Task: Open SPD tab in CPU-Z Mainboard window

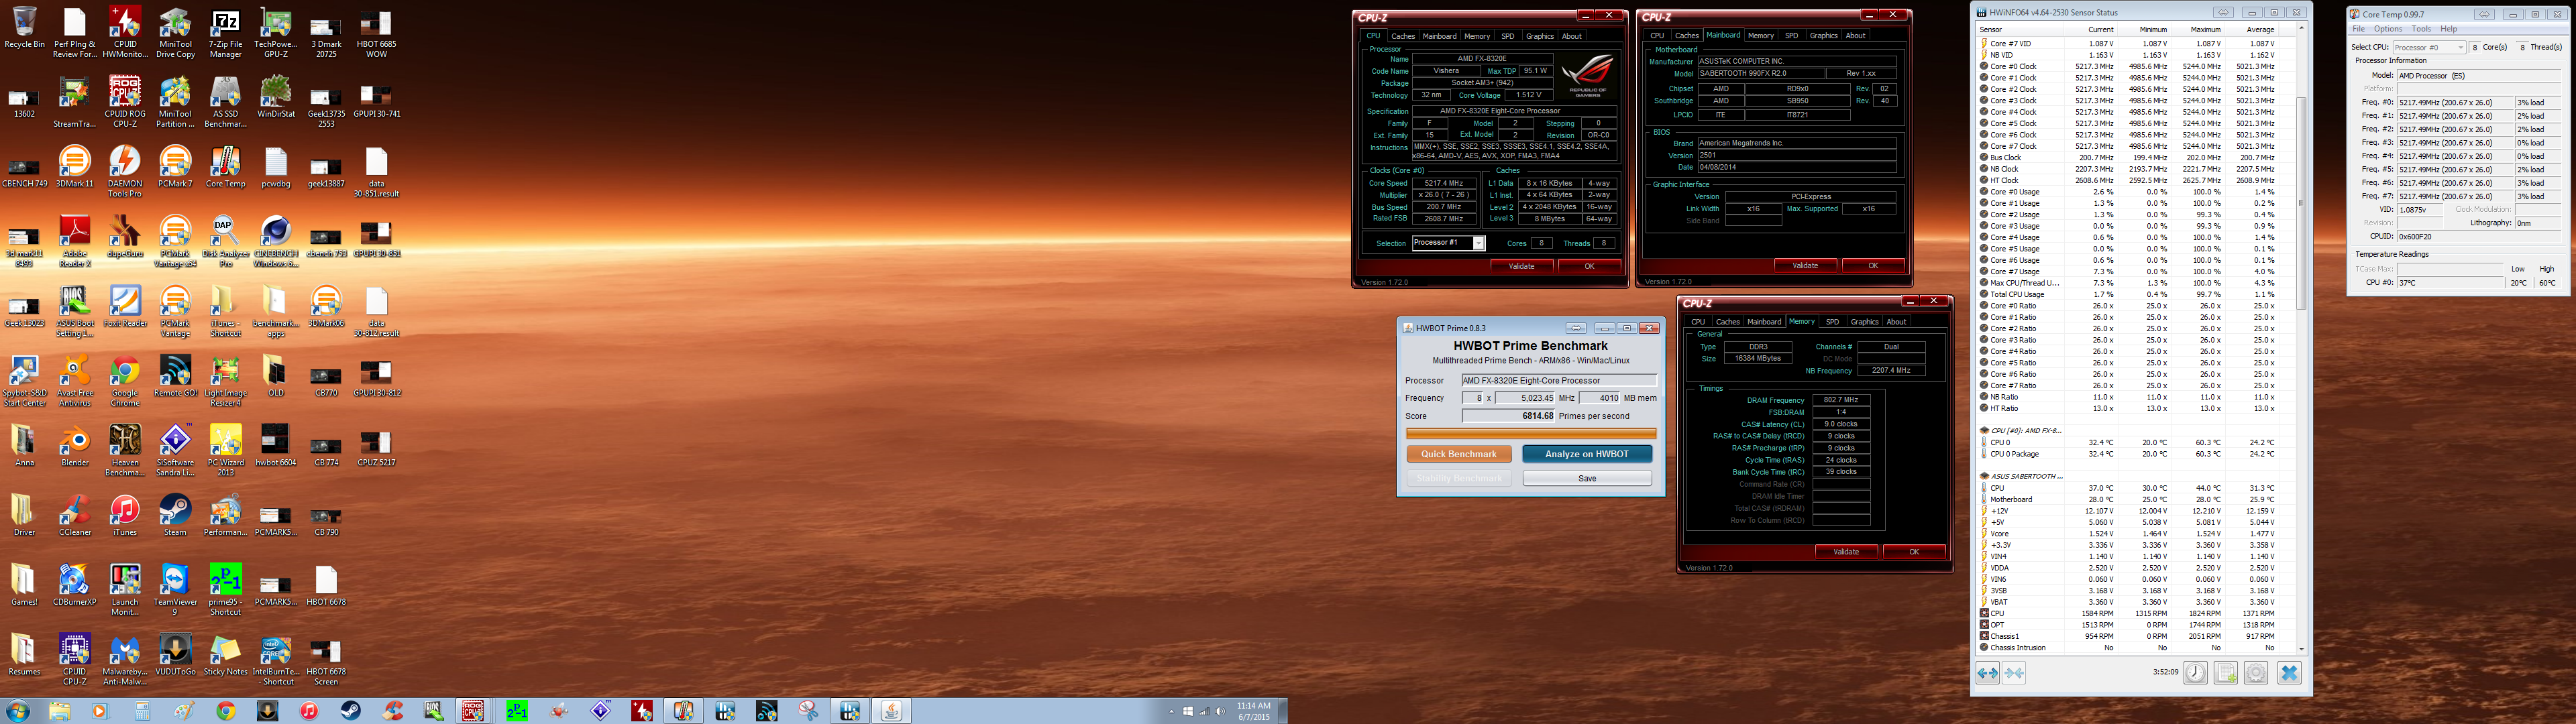Action: point(1791,36)
